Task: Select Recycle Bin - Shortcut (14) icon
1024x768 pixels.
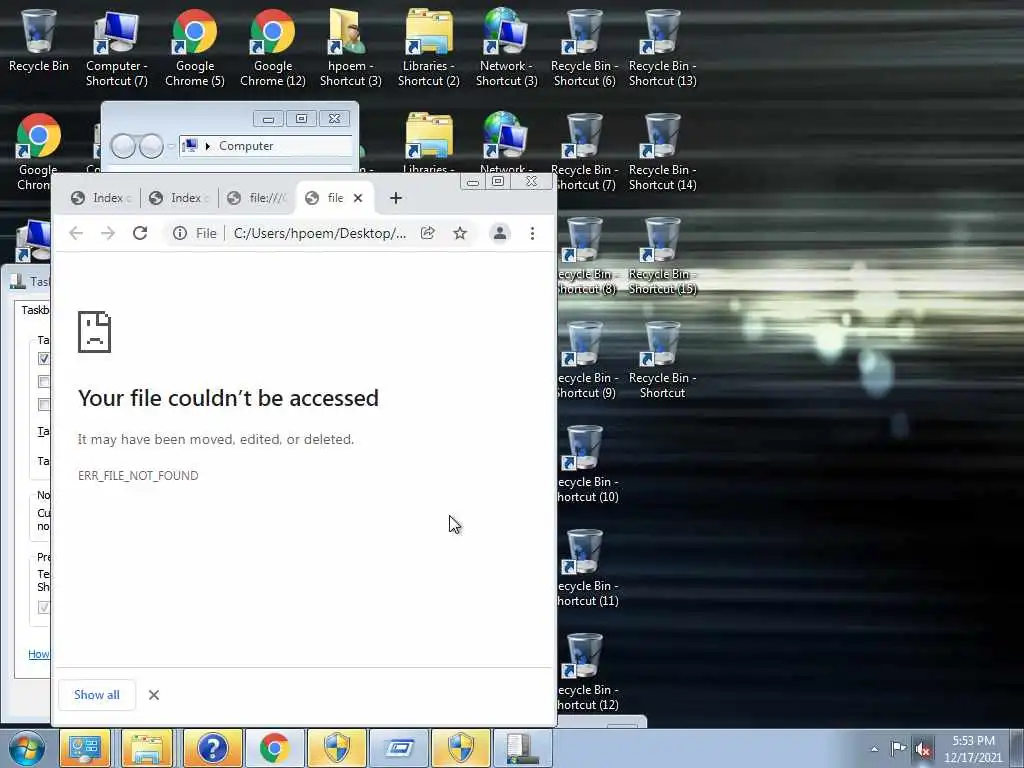Action: [x=662, y=152]
